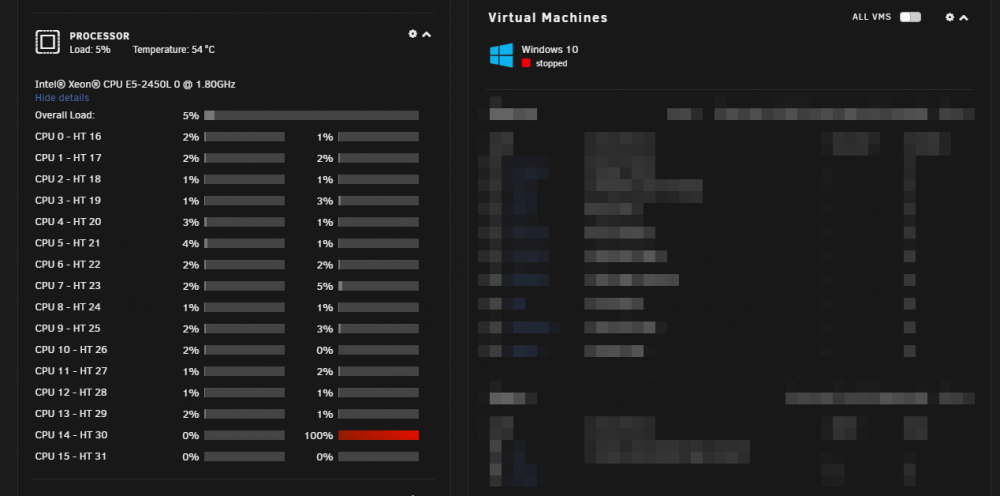
Task: Collapse the Processor panel chevron
Action: (427, 34)
